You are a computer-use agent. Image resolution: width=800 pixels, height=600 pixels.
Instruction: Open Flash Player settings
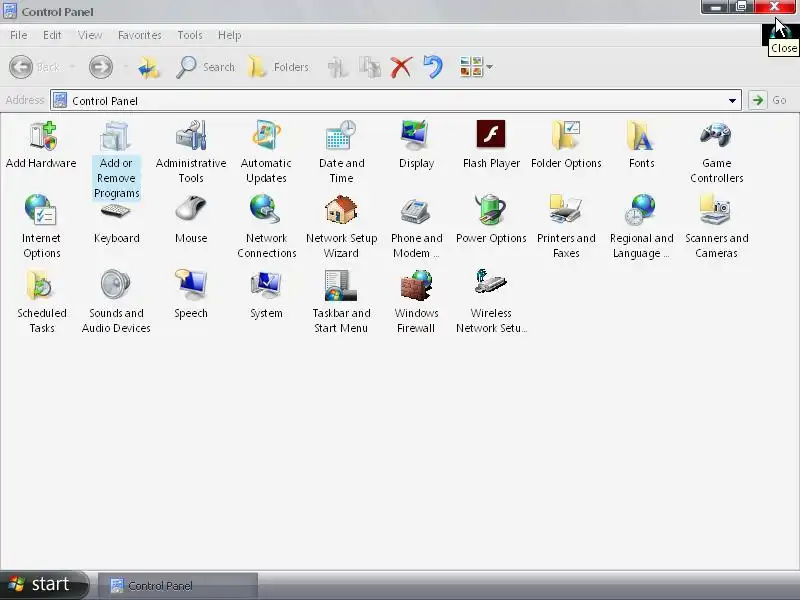491,145
